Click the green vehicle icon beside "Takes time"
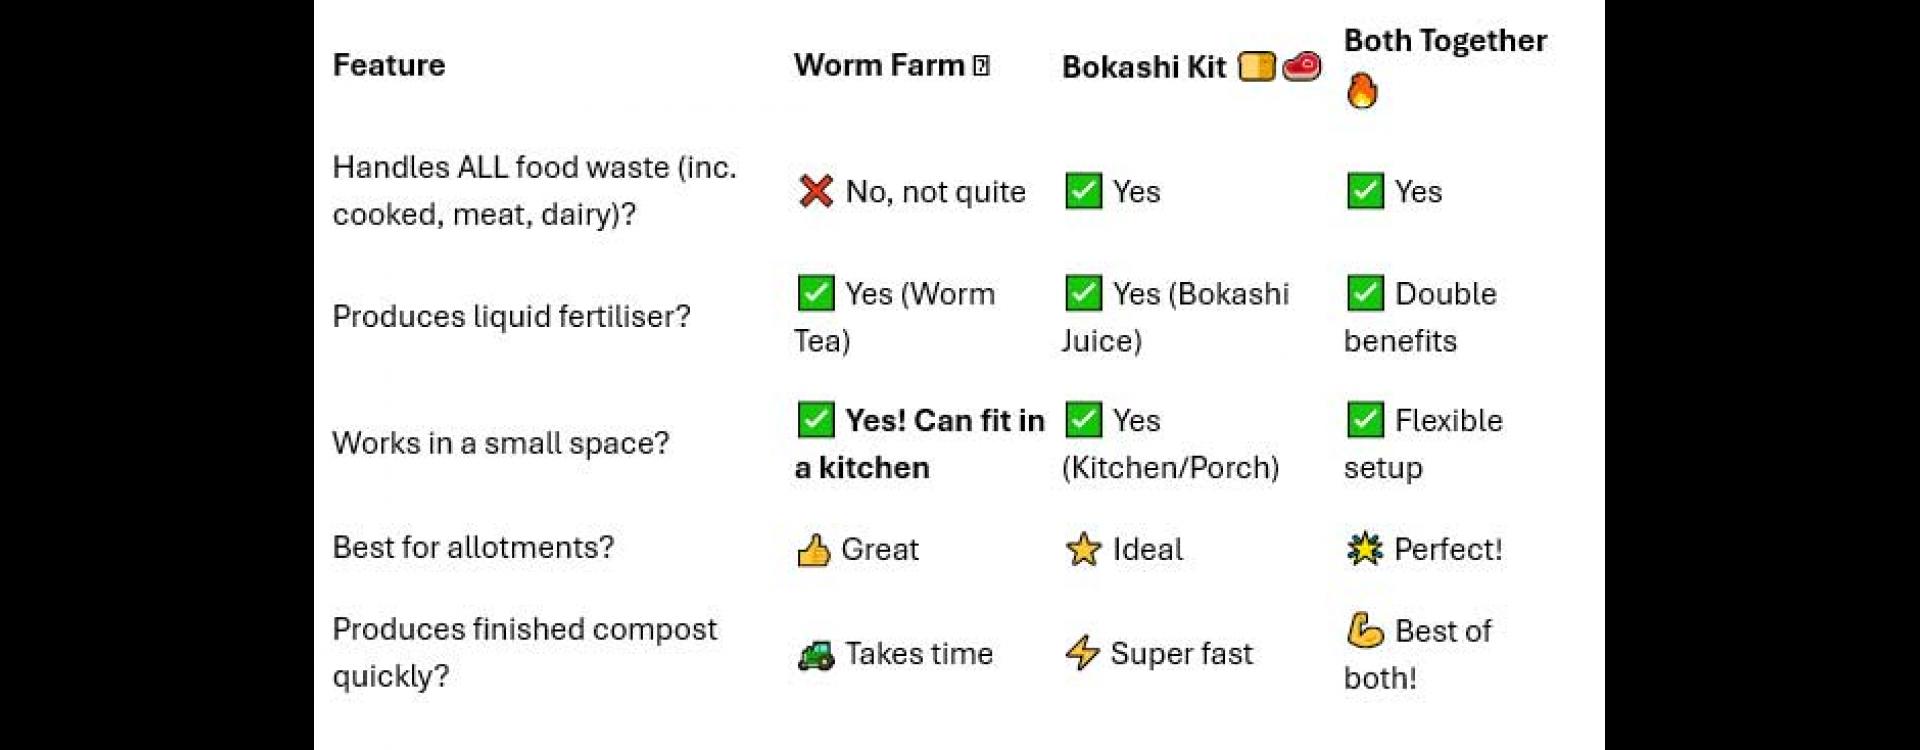 pyautogui.click(x=816, y=655)
